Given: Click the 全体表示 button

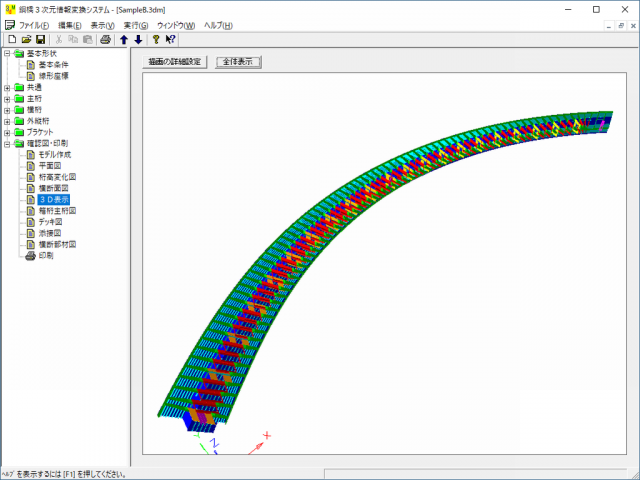Looking at the screenshot, I should click(238, 61).
